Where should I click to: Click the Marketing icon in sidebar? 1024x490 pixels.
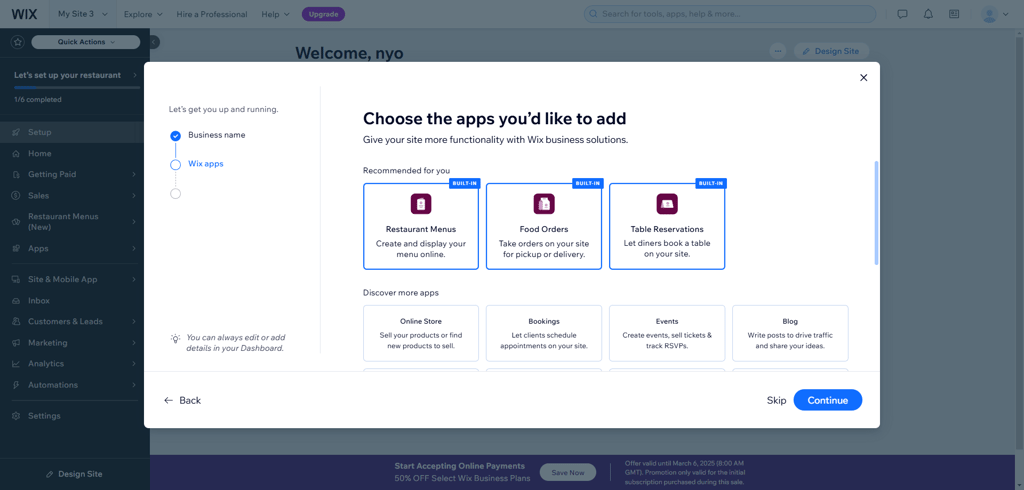[x=16, y=342]
